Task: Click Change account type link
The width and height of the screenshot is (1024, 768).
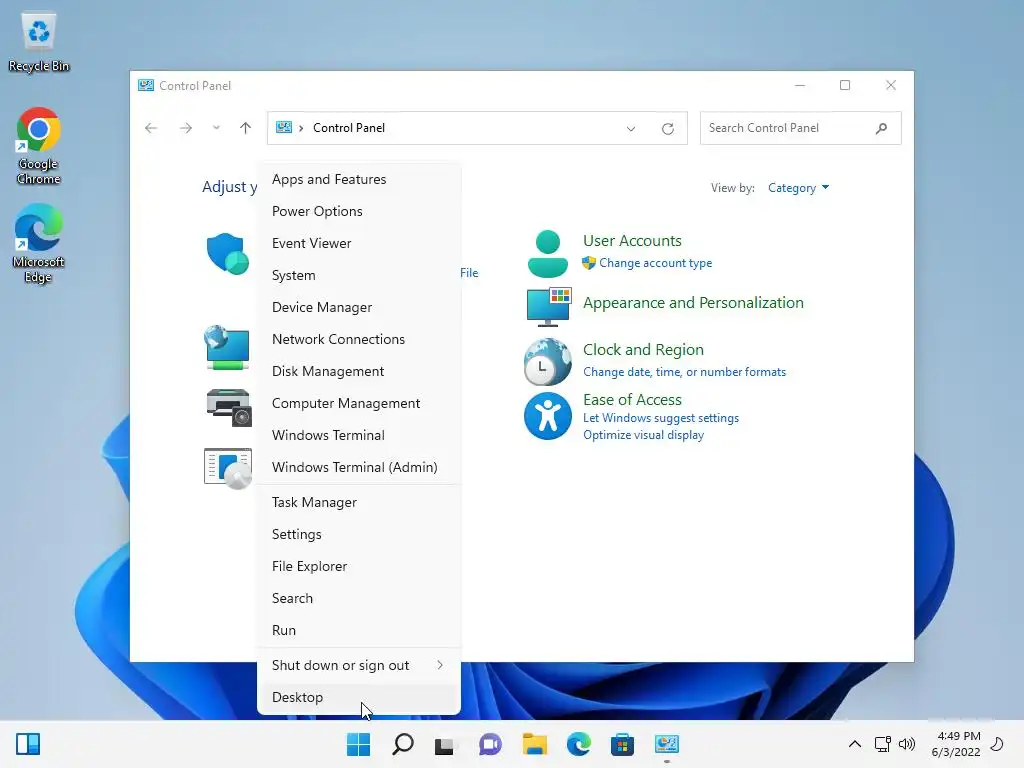Action: pos(656,263)
